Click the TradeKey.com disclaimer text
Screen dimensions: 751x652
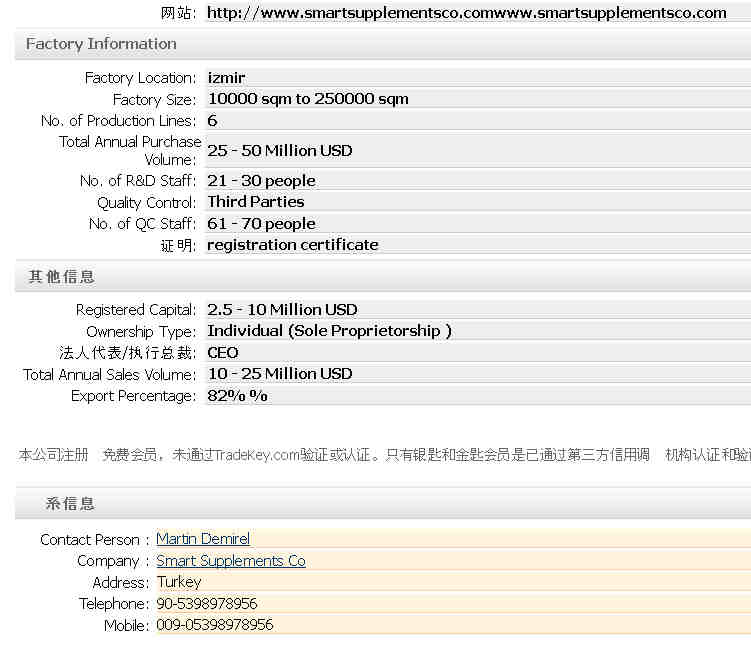[x=385, y=455]
